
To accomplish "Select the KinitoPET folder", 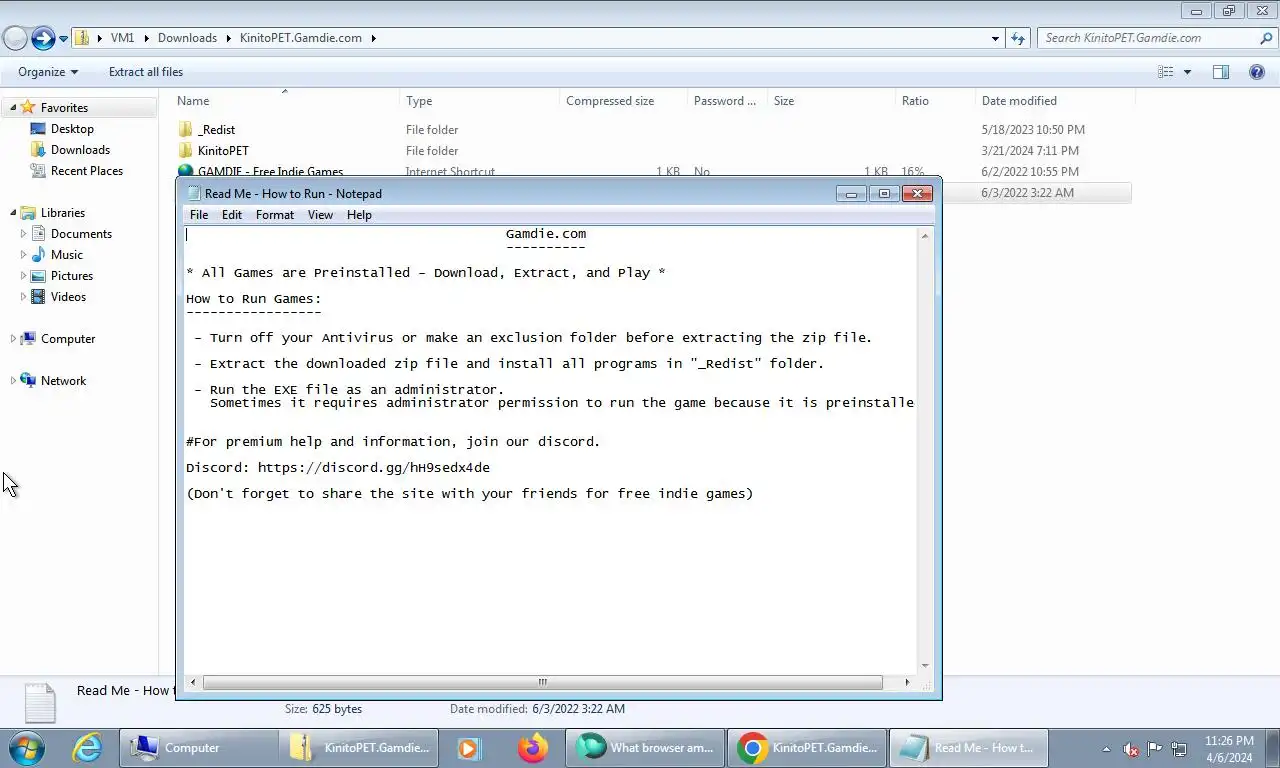I will coord(223,151).
